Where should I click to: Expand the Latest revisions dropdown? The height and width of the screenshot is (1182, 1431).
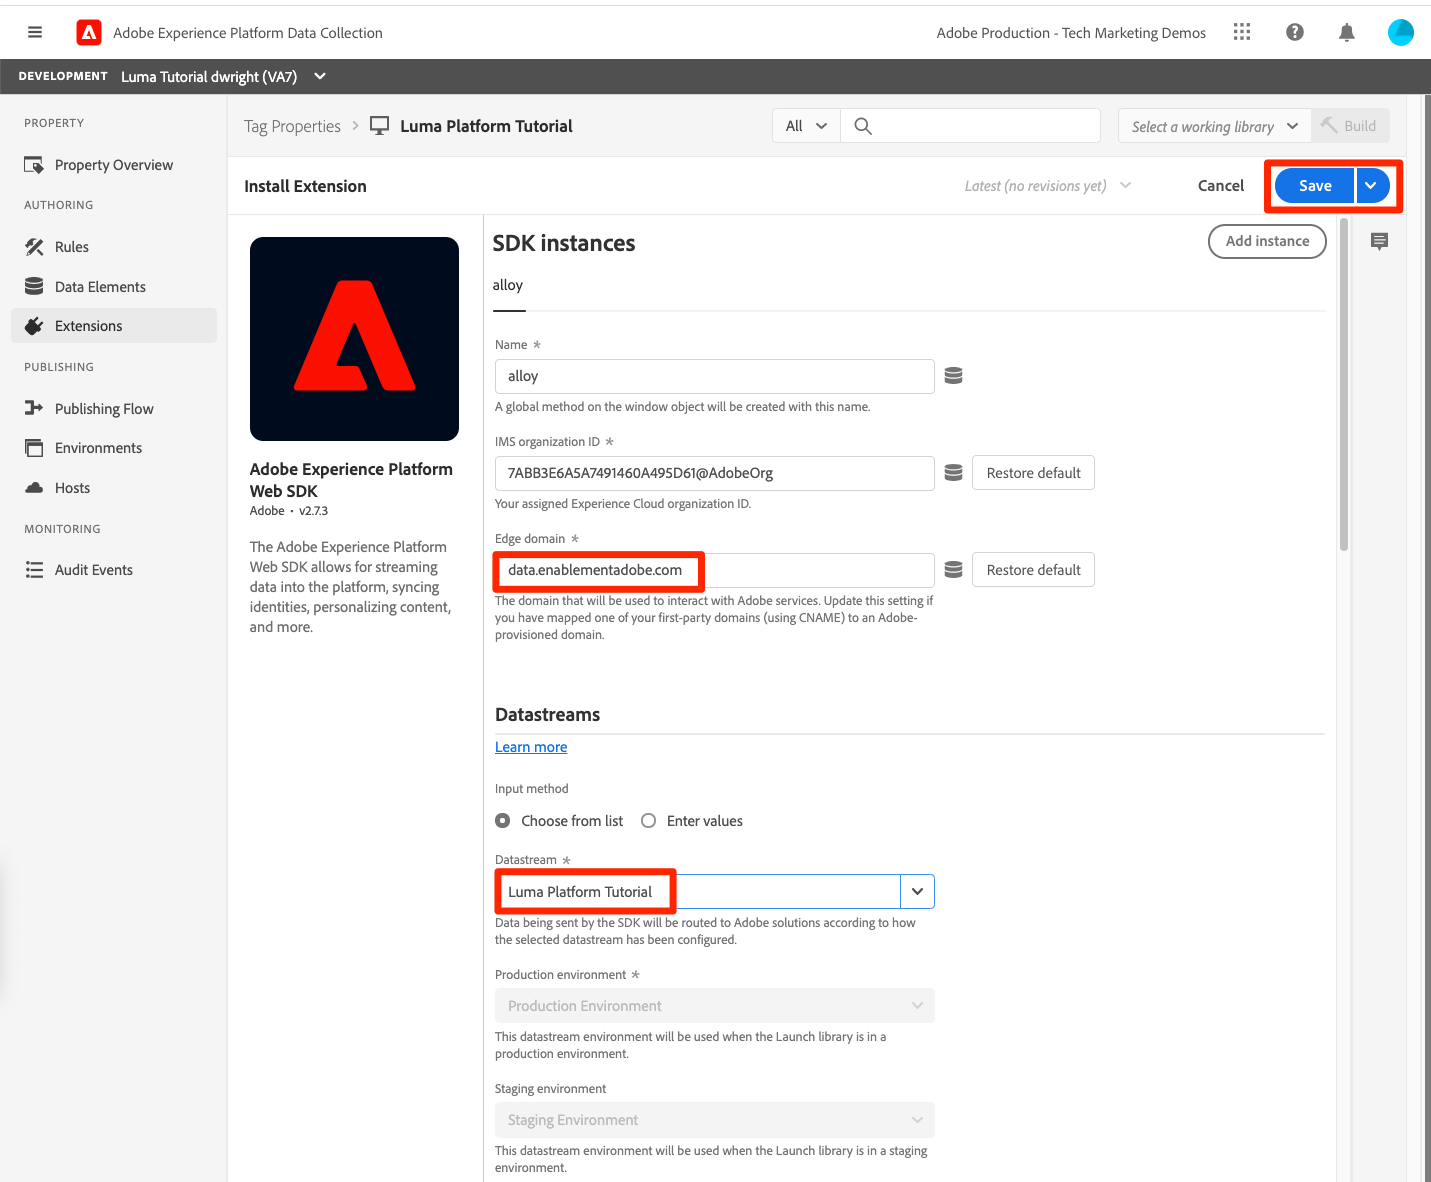click(1047, 186)
